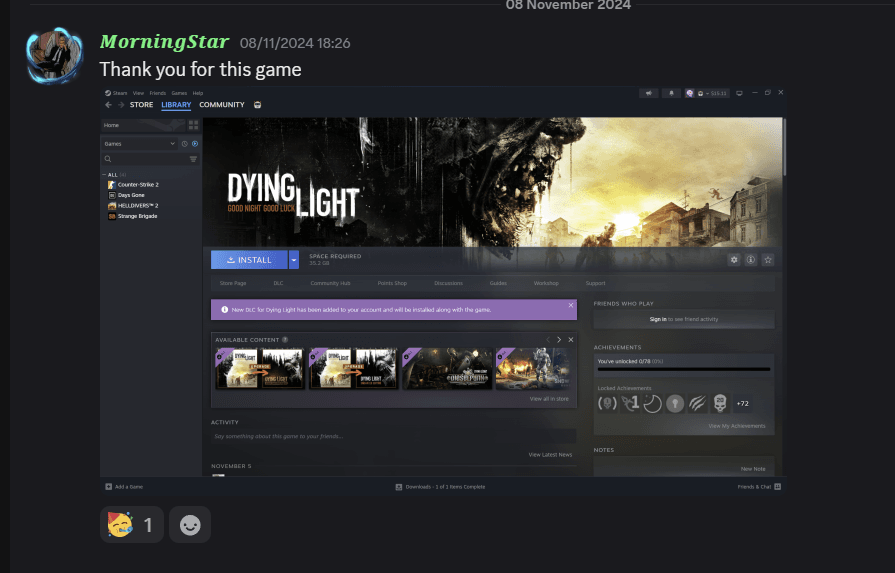Screen dimensions: 895x573
Task: Open the notifications bell
Action: pyautogui.click(x=671, y=93)
